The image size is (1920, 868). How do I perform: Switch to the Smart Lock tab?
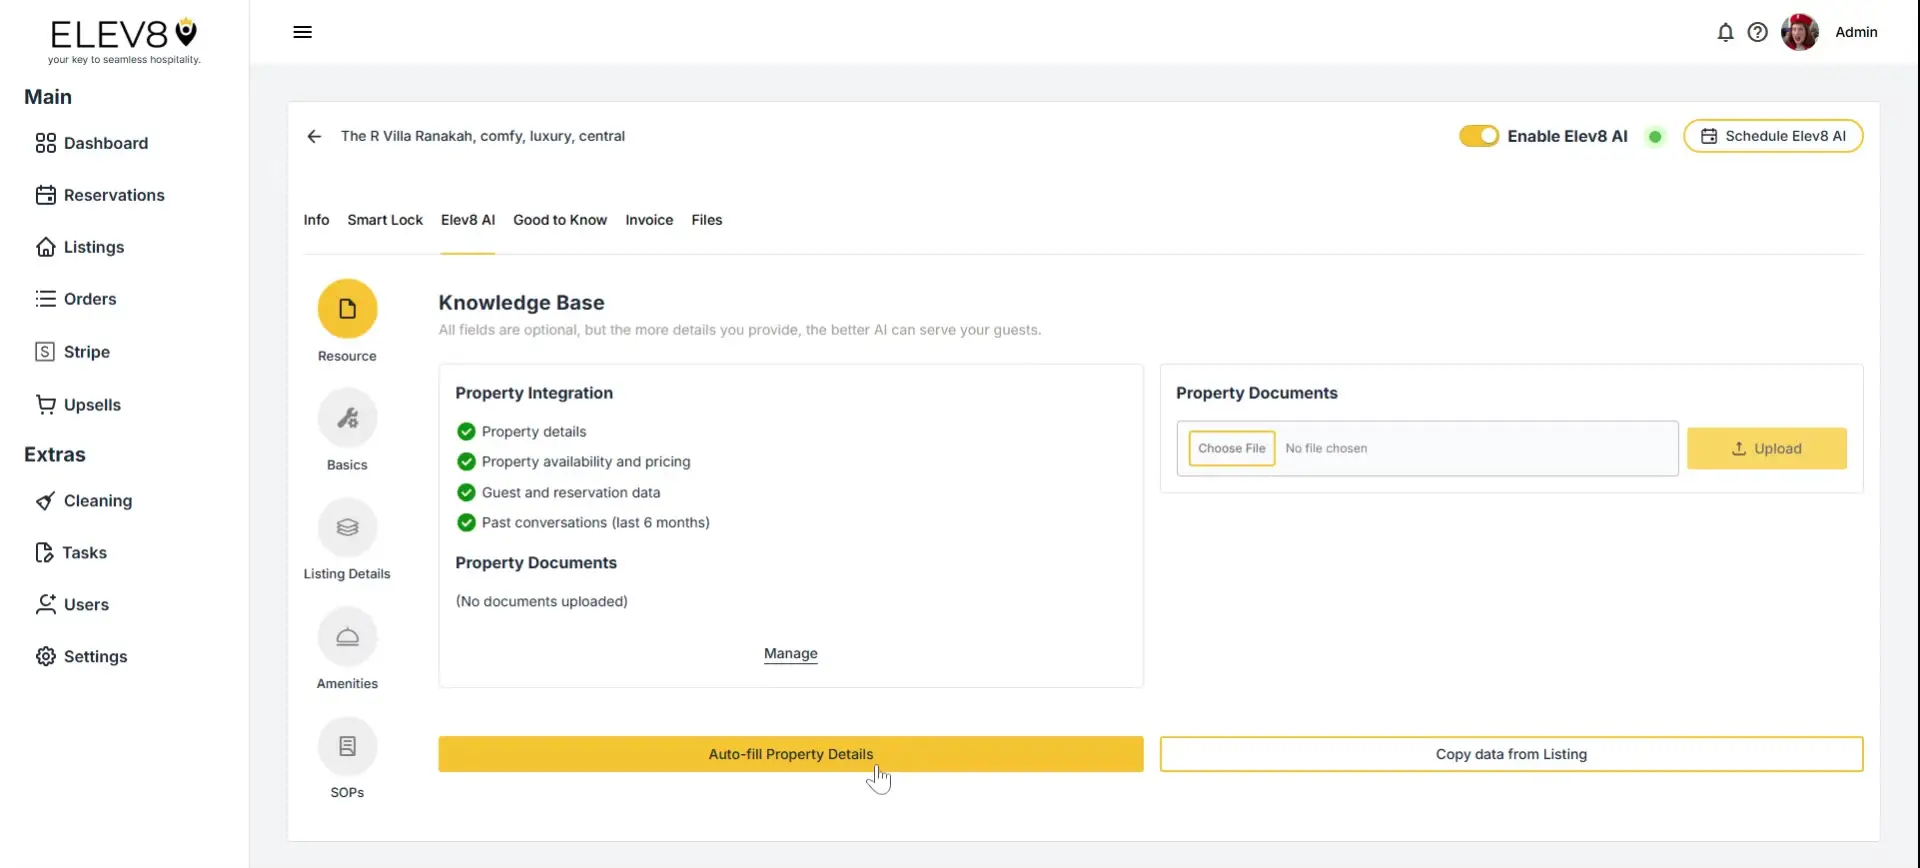(x=385, y=220)
